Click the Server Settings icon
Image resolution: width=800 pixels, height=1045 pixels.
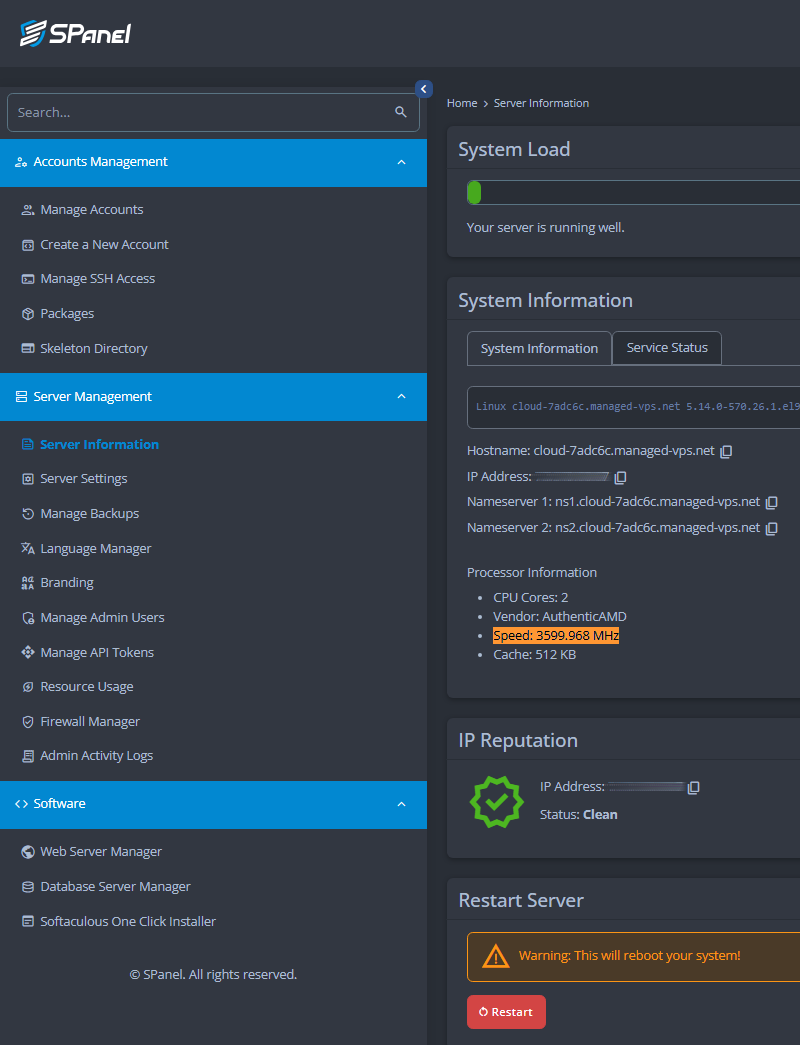click(28, 479)
